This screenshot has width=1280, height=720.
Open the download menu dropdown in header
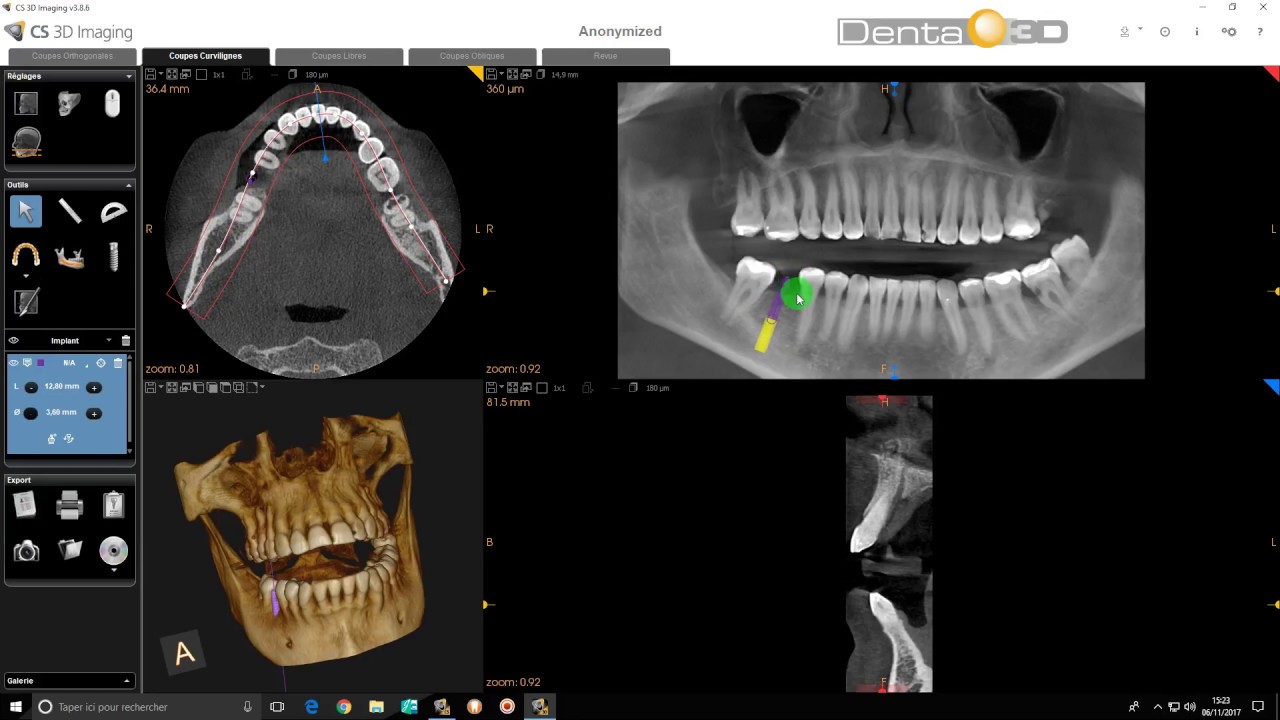1139,31
